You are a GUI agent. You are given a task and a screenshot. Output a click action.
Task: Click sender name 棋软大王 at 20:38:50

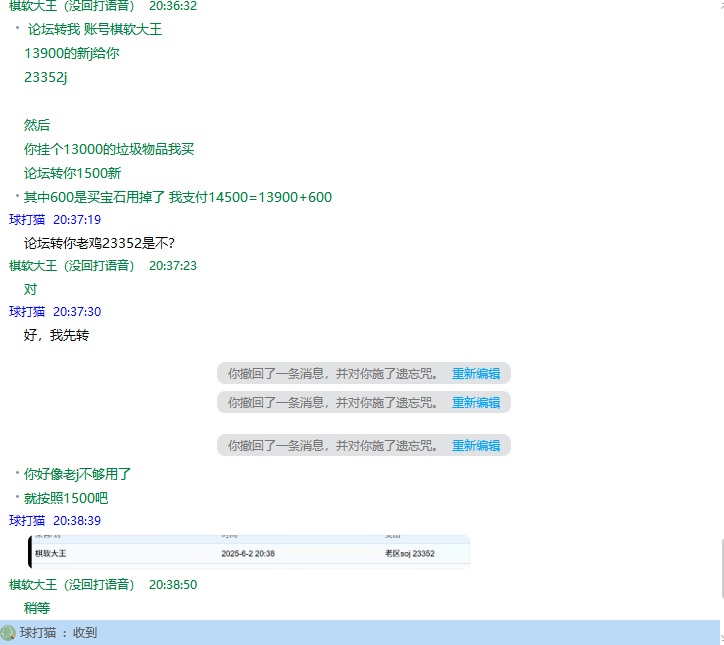pyautogui.click(x=72, y=584)
